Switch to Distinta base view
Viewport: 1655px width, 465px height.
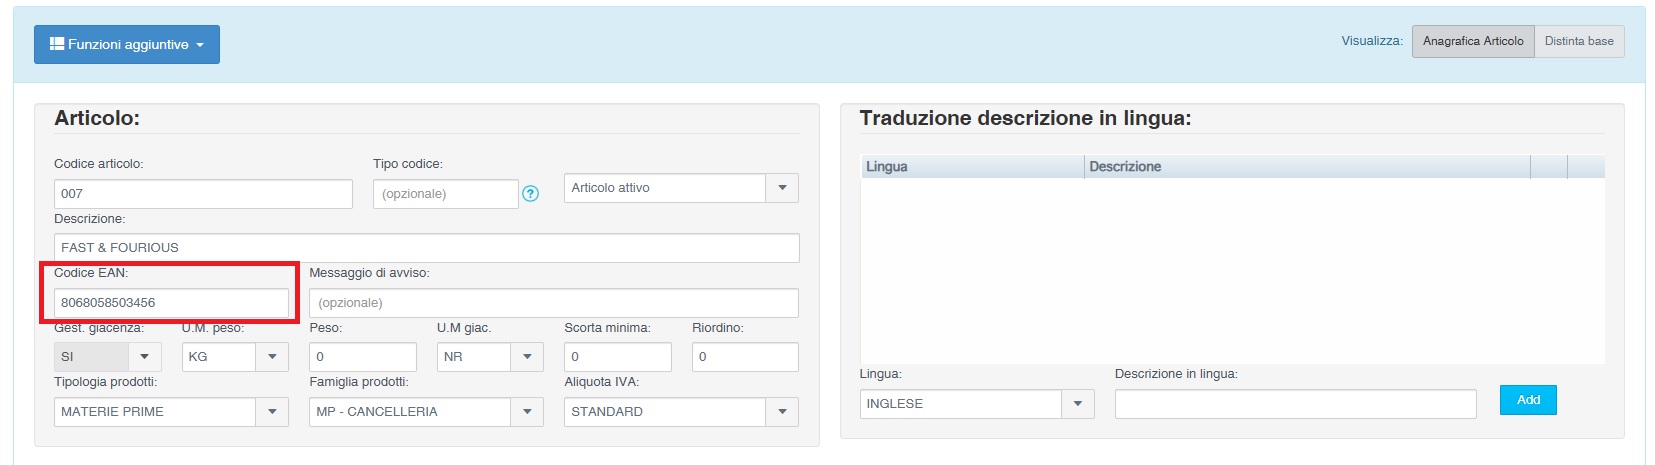tap(1578, 41)
